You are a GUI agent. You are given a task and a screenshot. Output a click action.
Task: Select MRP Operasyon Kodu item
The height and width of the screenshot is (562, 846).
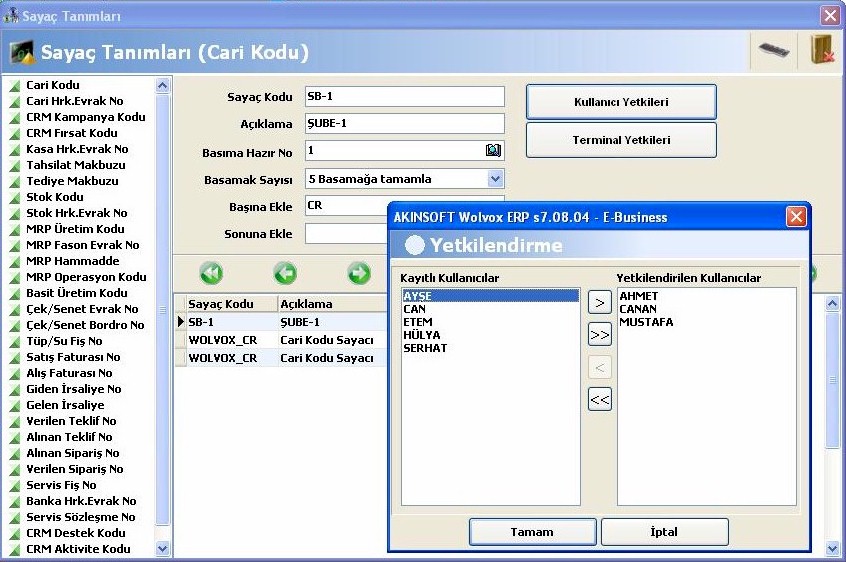click(x=86, y=277)
